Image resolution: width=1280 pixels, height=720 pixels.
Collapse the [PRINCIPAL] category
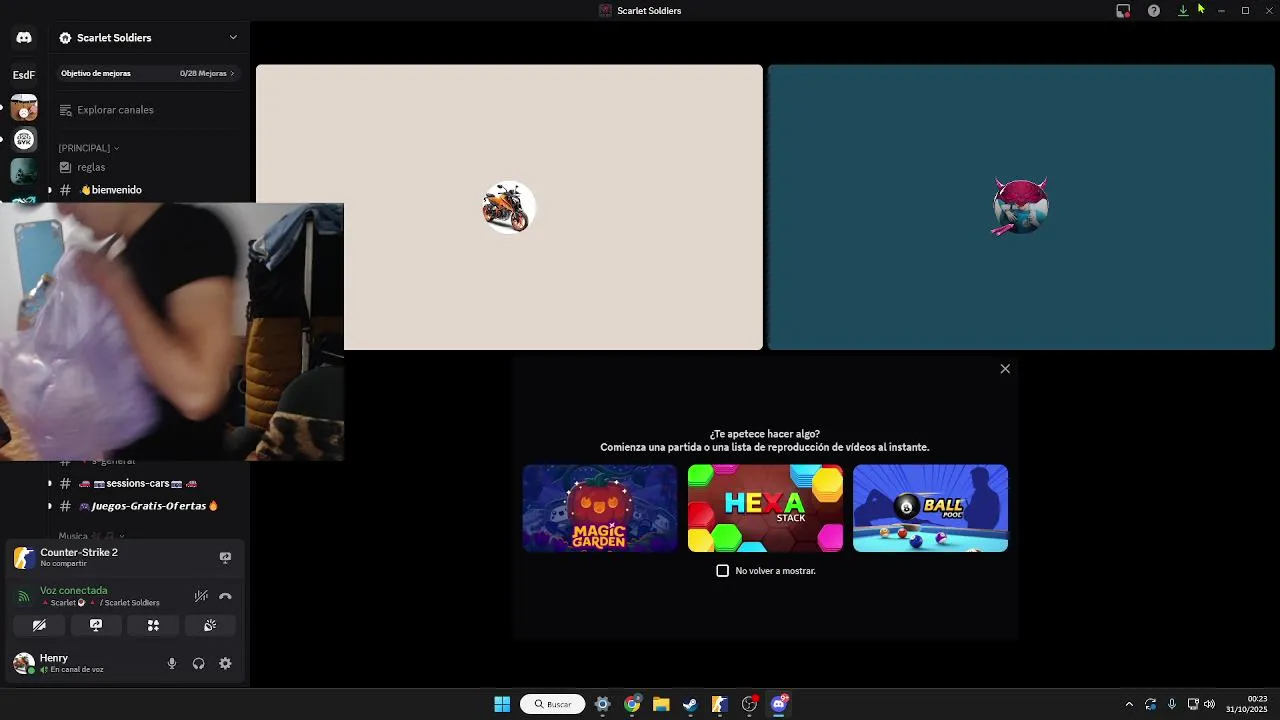click(x=88, y=148)
